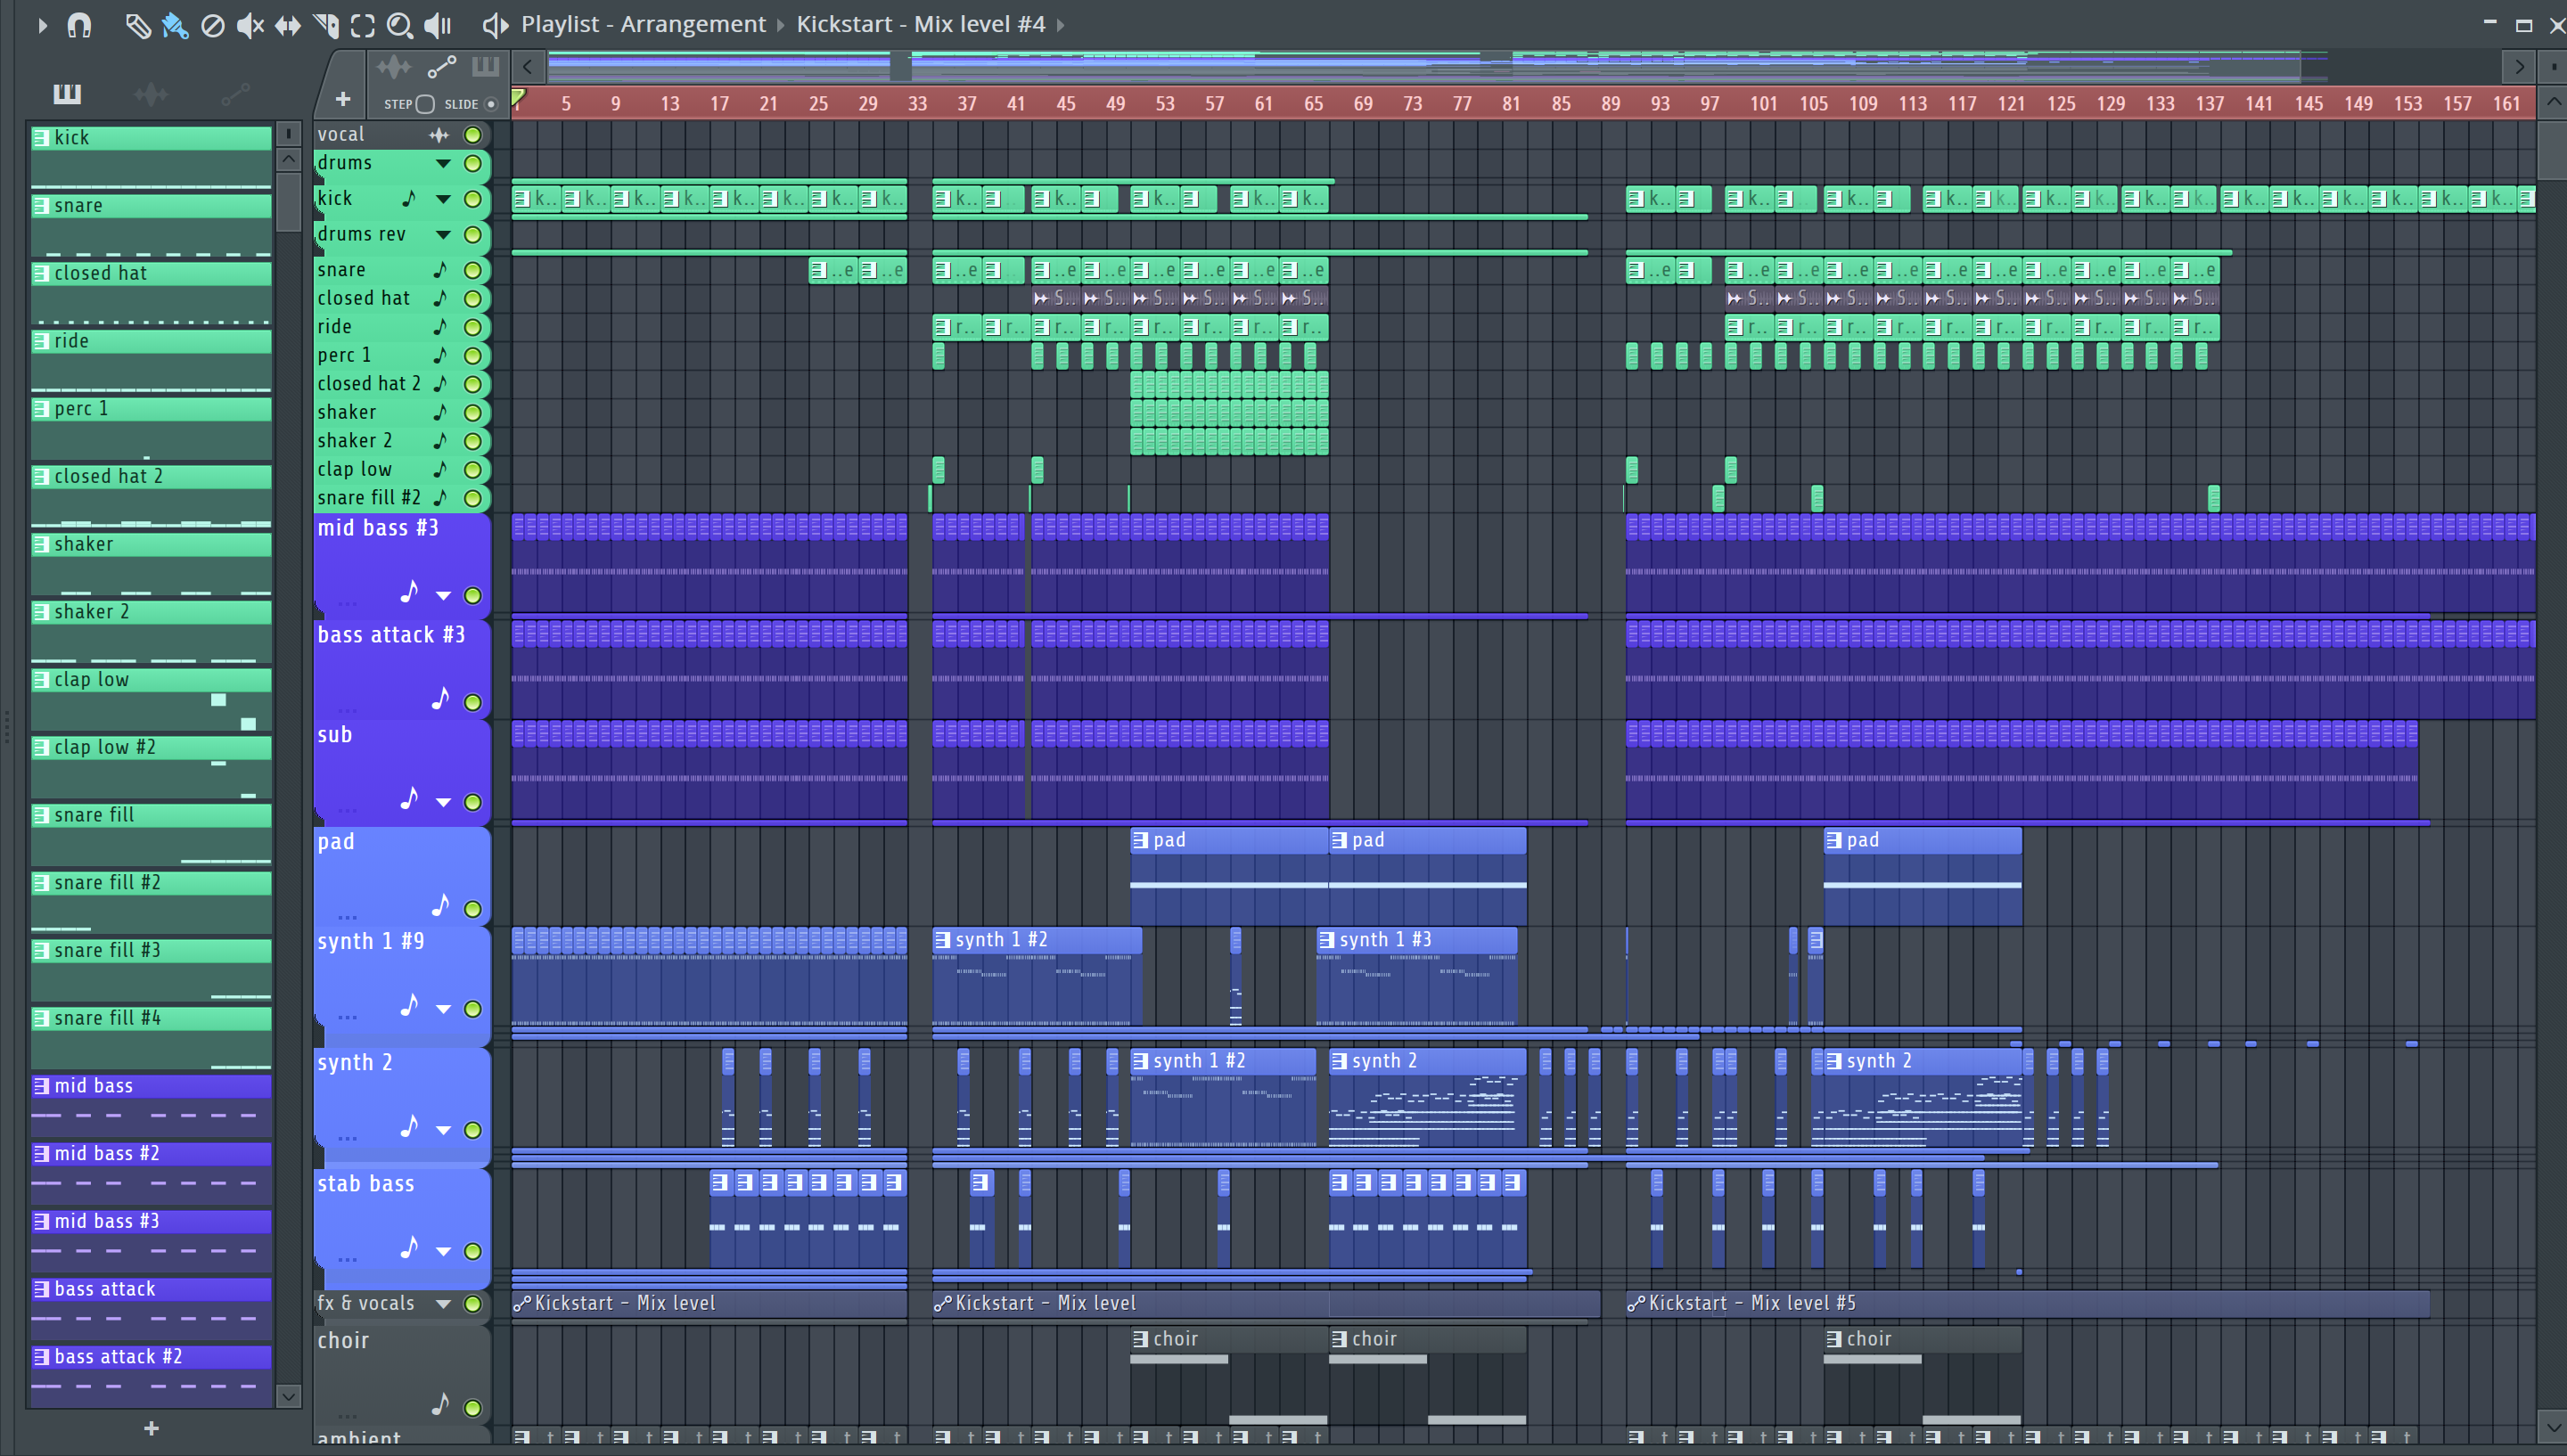
Task: Mute the closed hat track LED
Action: 473,299
